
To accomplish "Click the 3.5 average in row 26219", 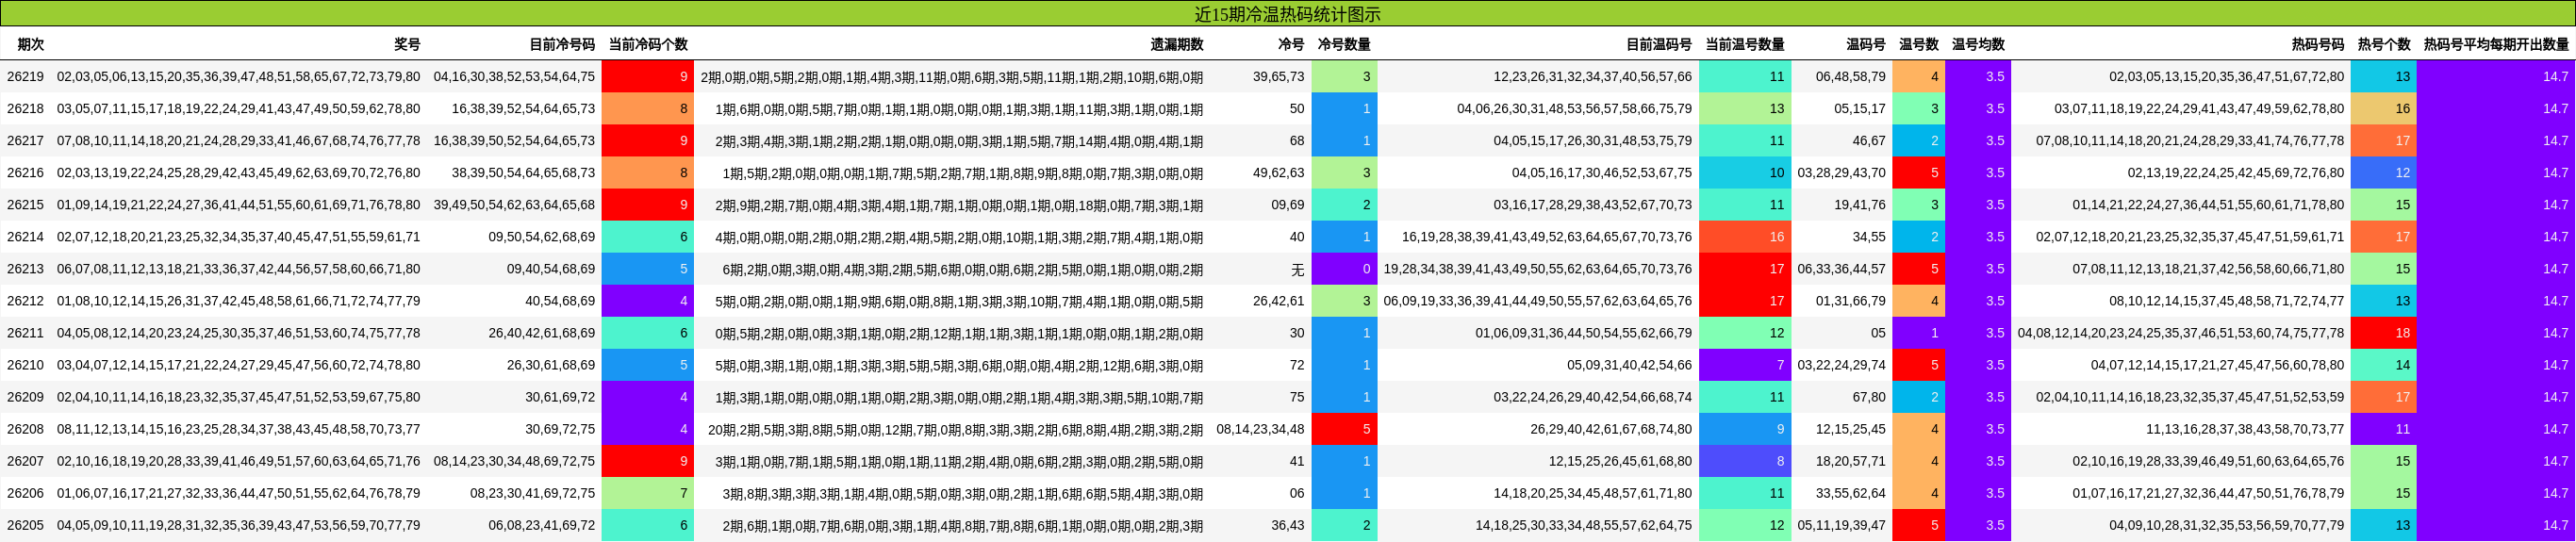I will (1978, 77).
